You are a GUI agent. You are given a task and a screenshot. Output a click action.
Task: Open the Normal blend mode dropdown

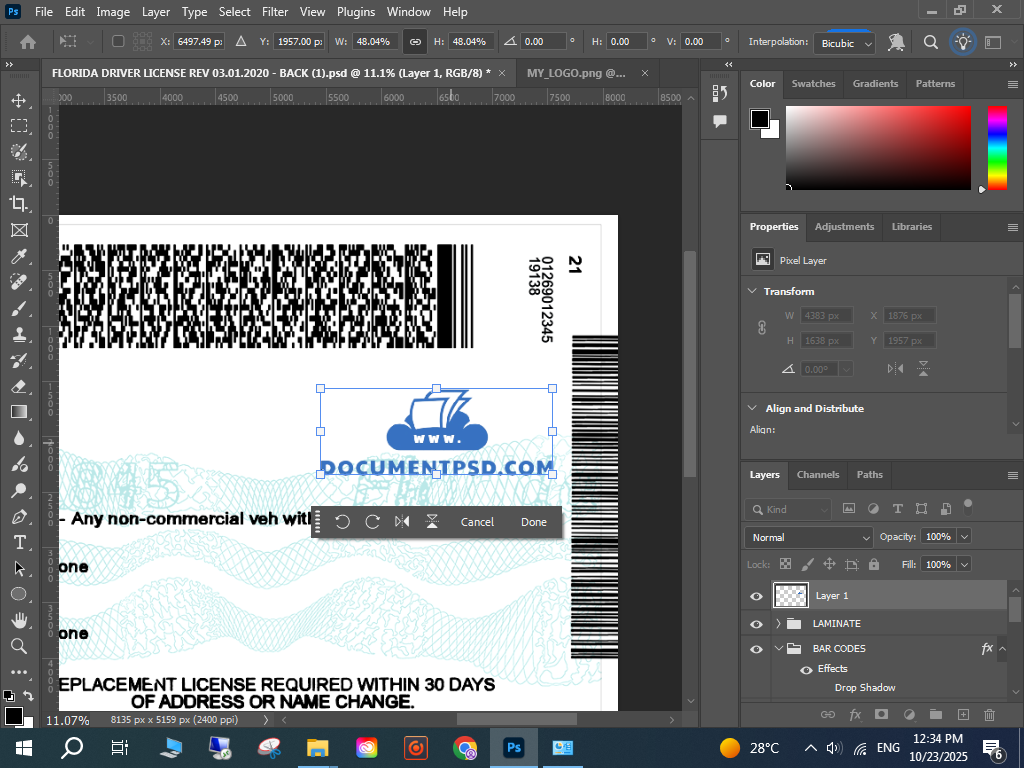(x=810, y=537)
